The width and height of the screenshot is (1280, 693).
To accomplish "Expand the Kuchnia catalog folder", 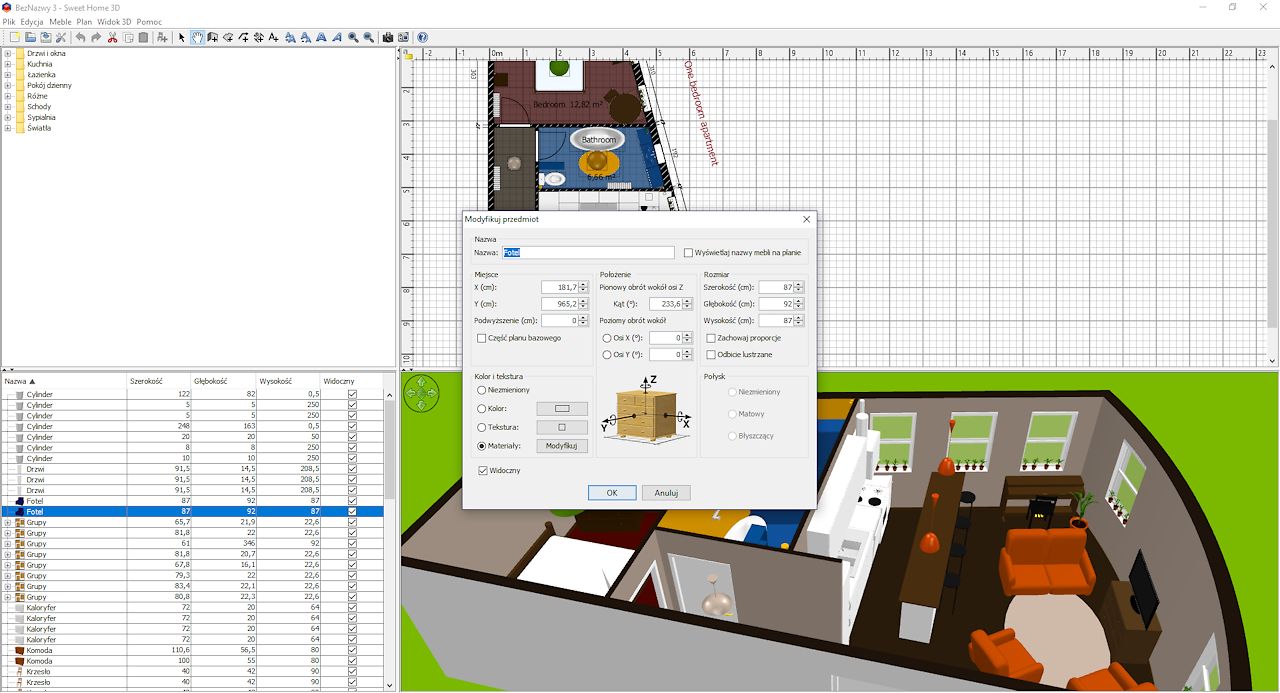I will point(8,64).
